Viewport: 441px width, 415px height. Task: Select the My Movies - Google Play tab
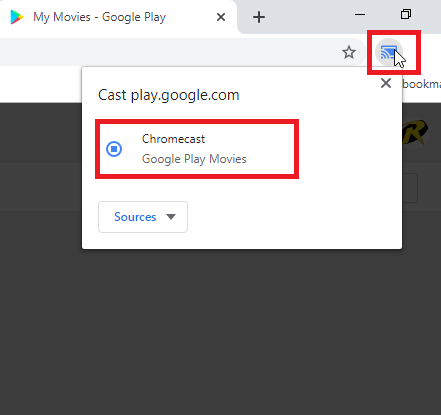tap(118, 17)
